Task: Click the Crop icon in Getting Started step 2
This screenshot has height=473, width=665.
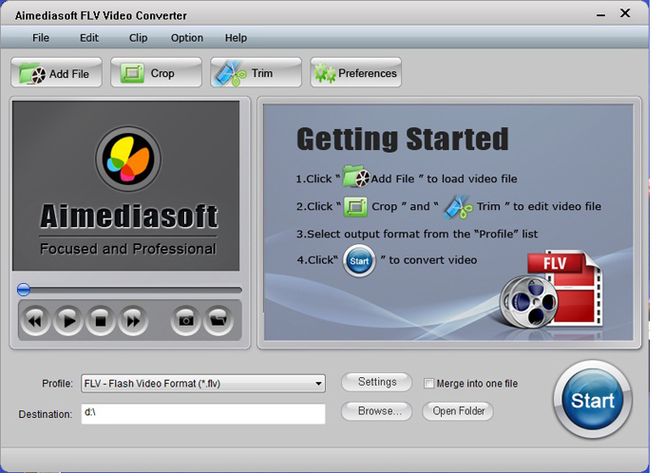Action: 355,207
